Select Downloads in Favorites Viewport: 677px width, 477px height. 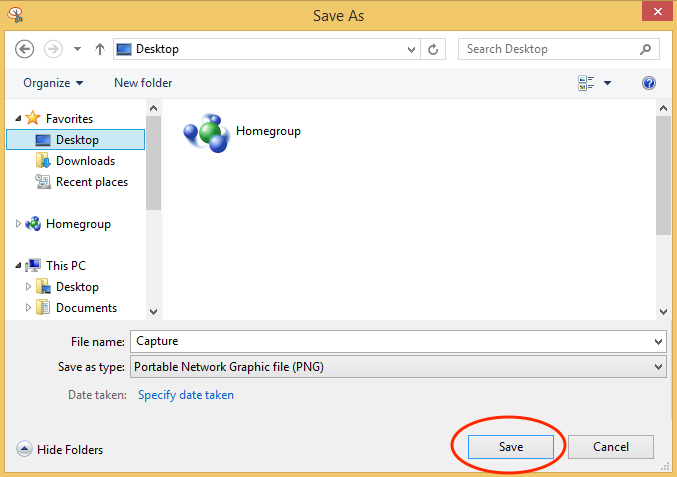pos(84,161)
